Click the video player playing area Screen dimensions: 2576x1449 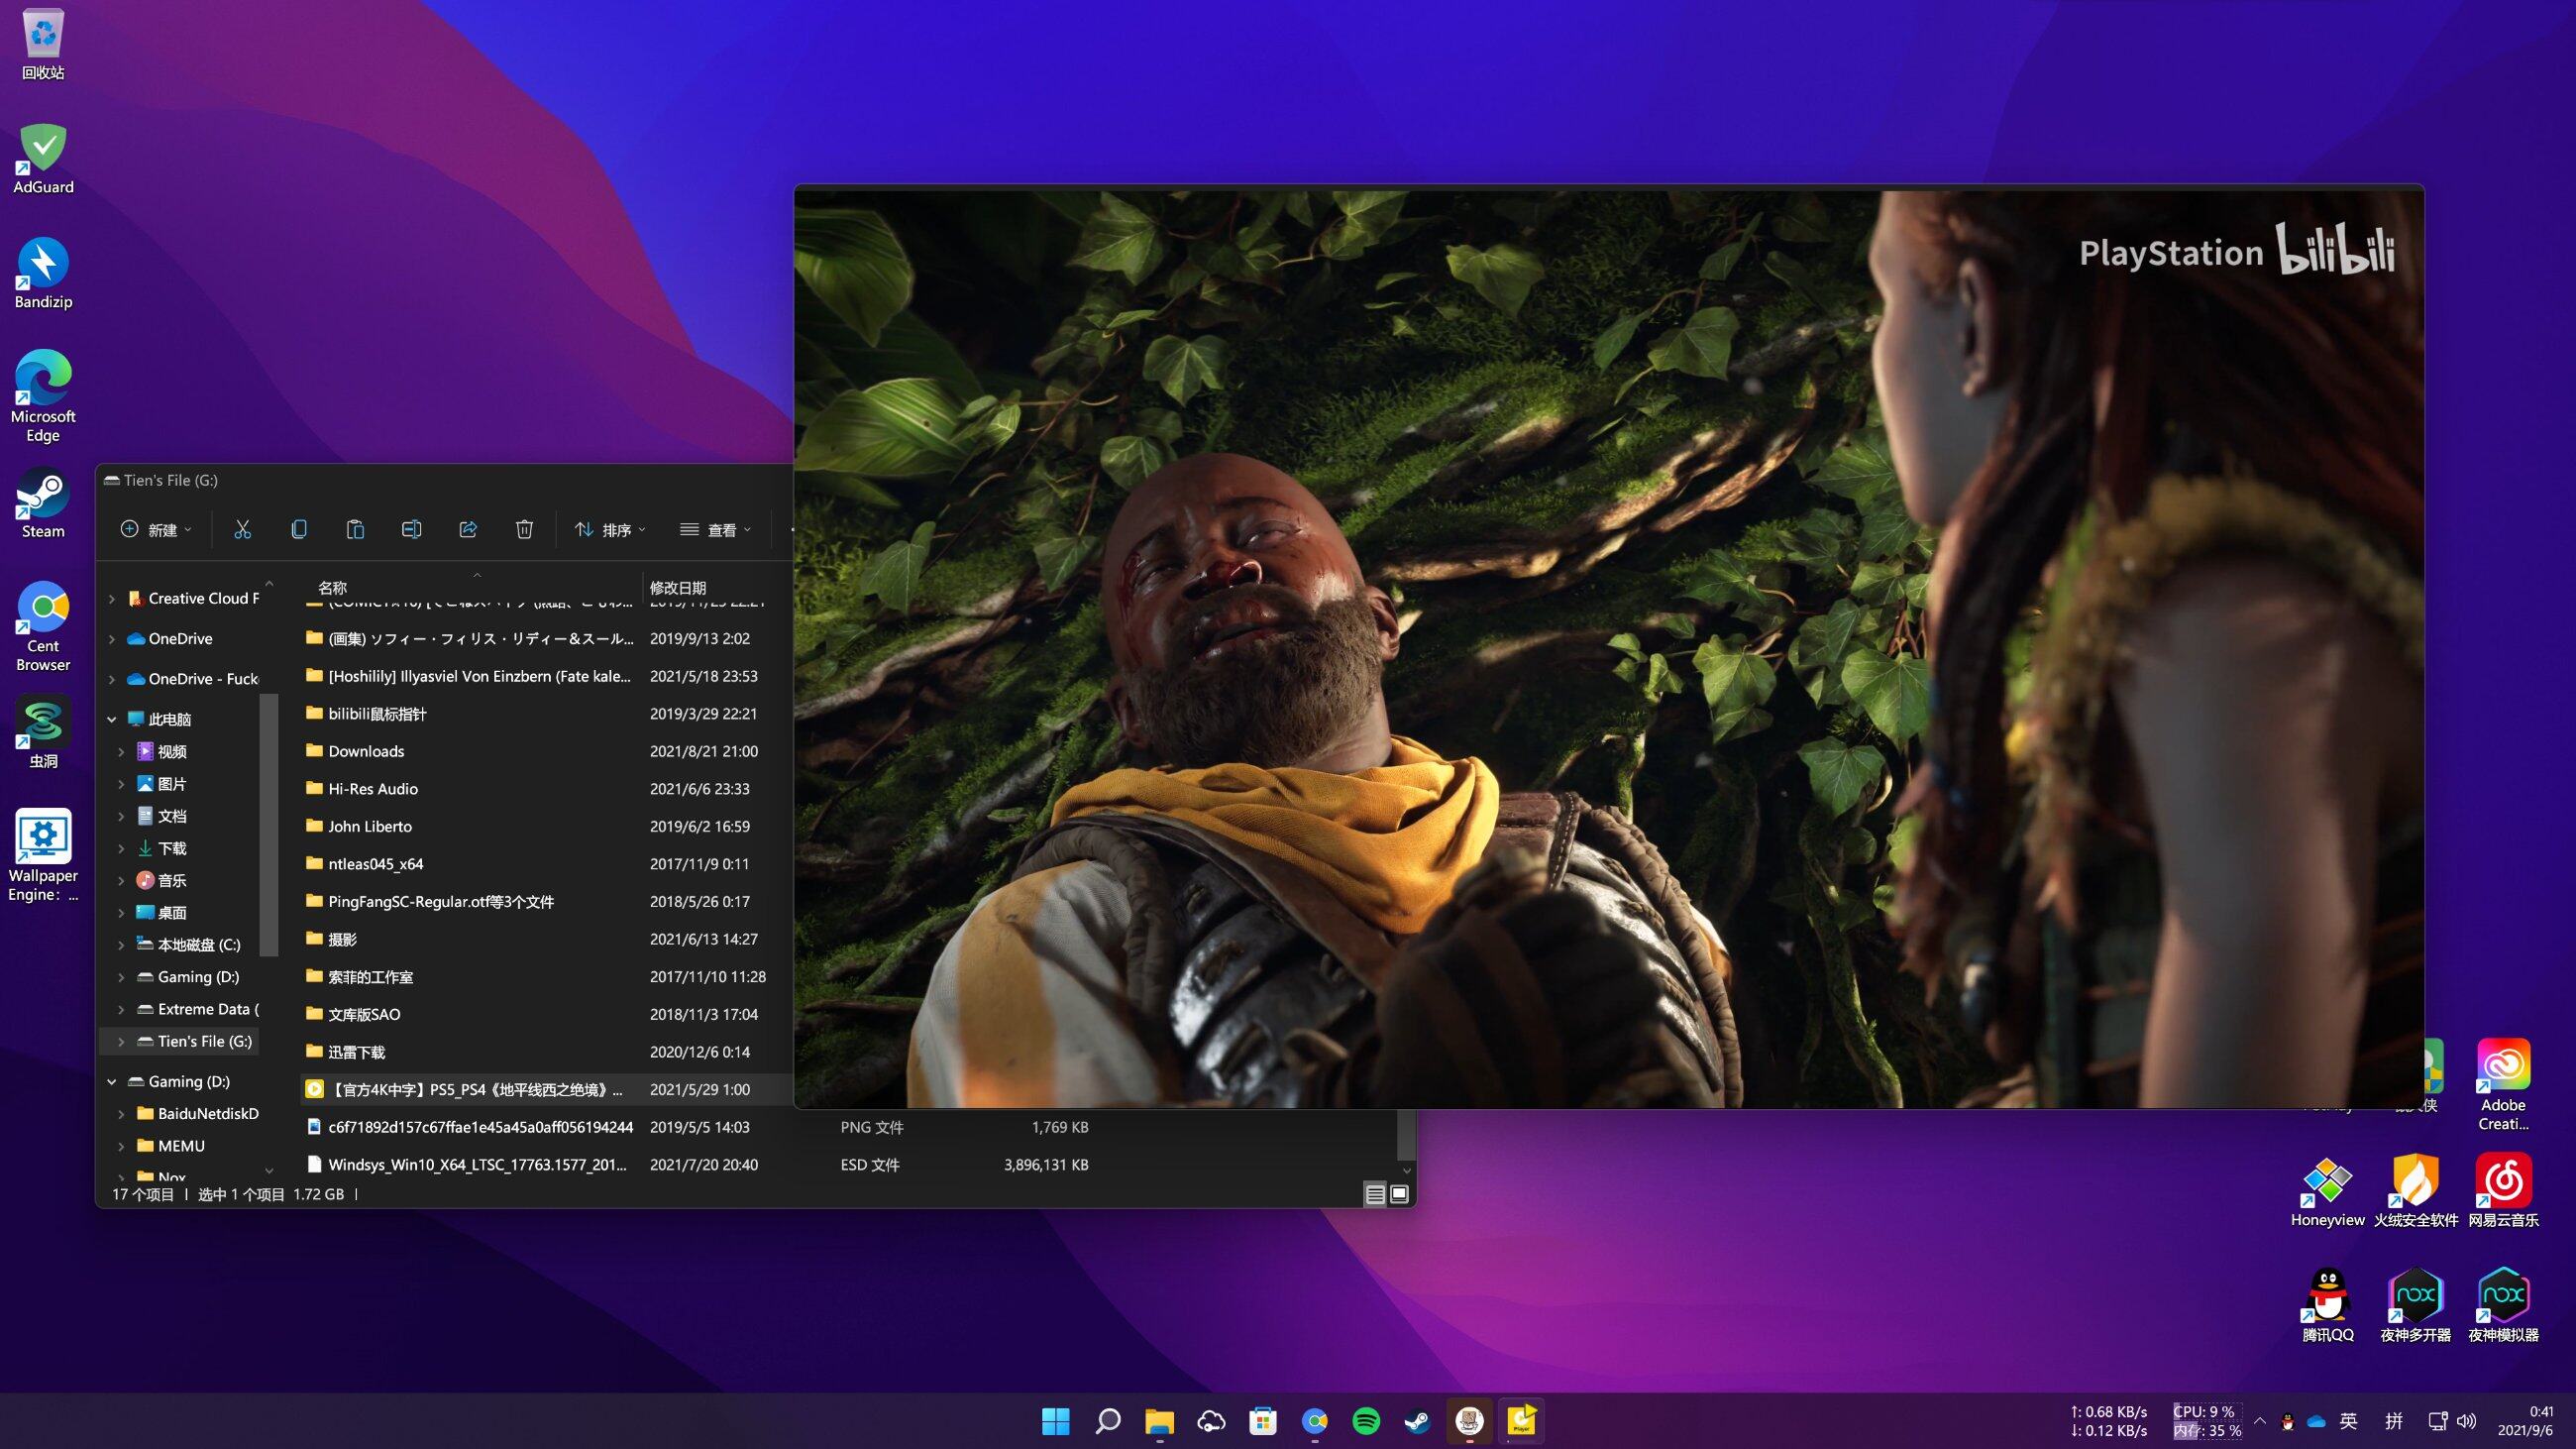pyautogui.click(x=1608, y=648)
